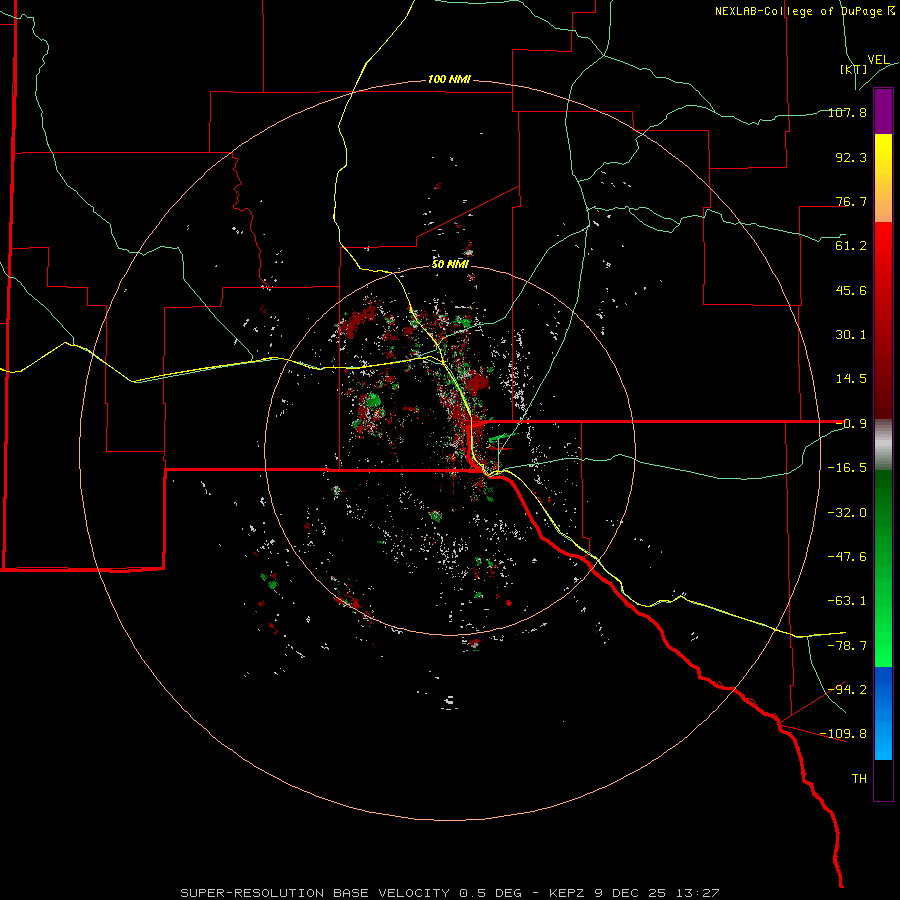Click the TH label on the legend

point(859,779)
